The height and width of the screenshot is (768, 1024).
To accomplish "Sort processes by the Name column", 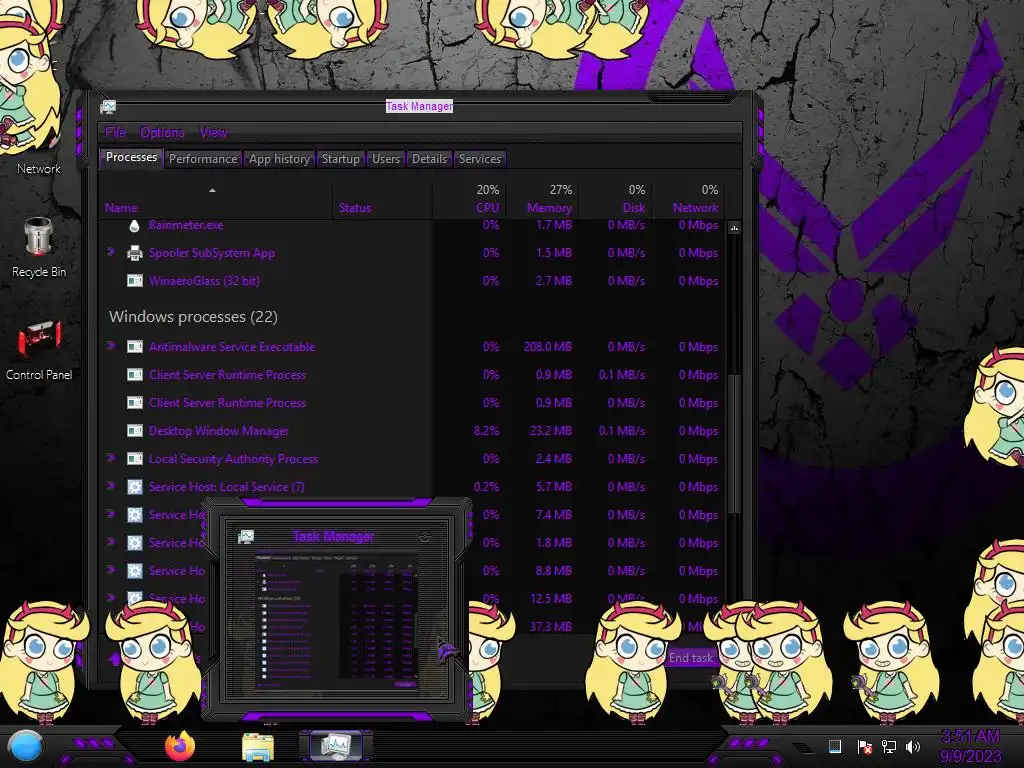I will point(216,199).
